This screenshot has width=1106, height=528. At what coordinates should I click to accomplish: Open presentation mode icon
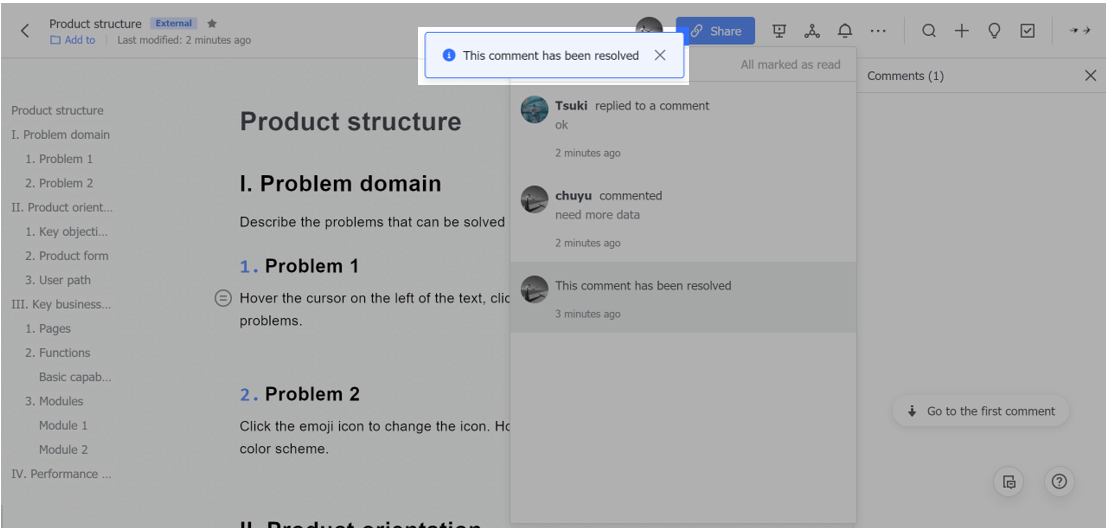[x=780, y=31]
